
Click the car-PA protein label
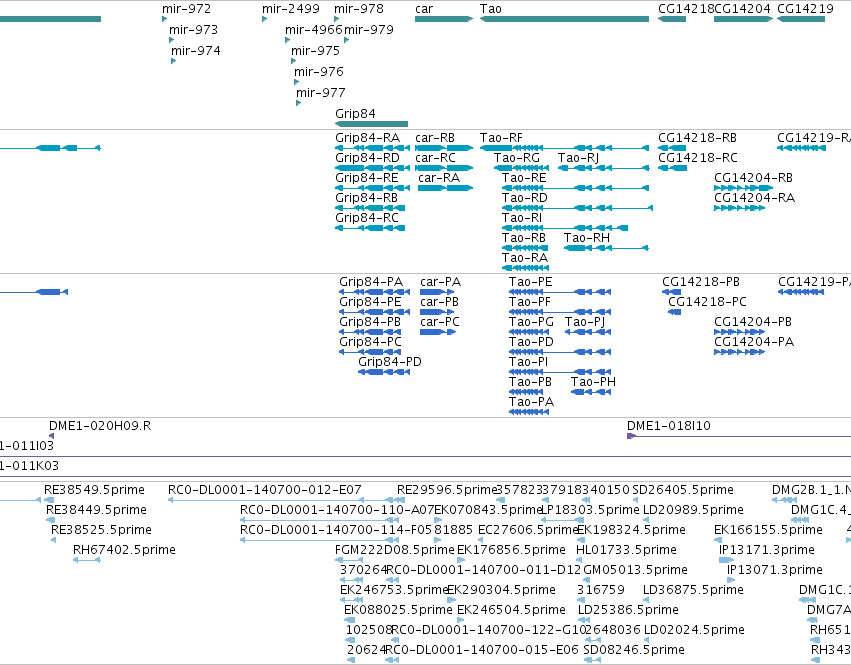click(x=440, y=282)
